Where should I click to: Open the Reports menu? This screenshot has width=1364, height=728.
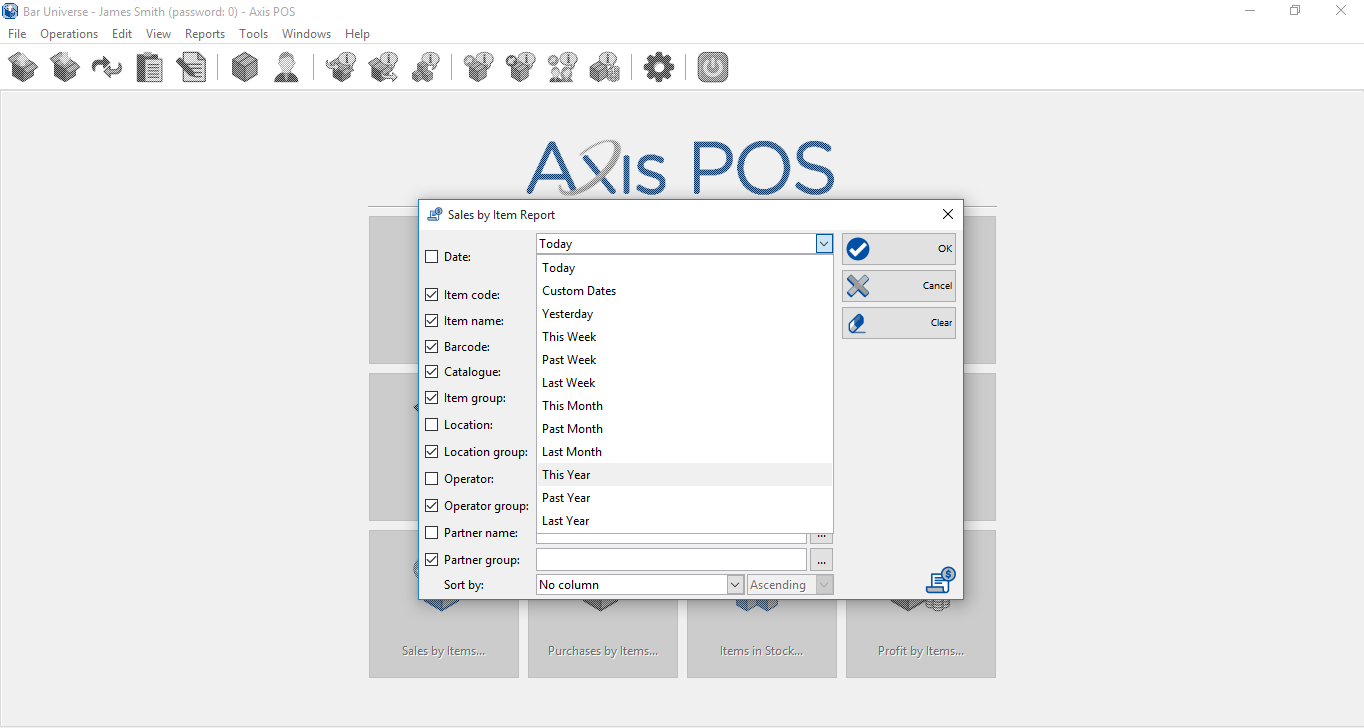coord(205,34)
